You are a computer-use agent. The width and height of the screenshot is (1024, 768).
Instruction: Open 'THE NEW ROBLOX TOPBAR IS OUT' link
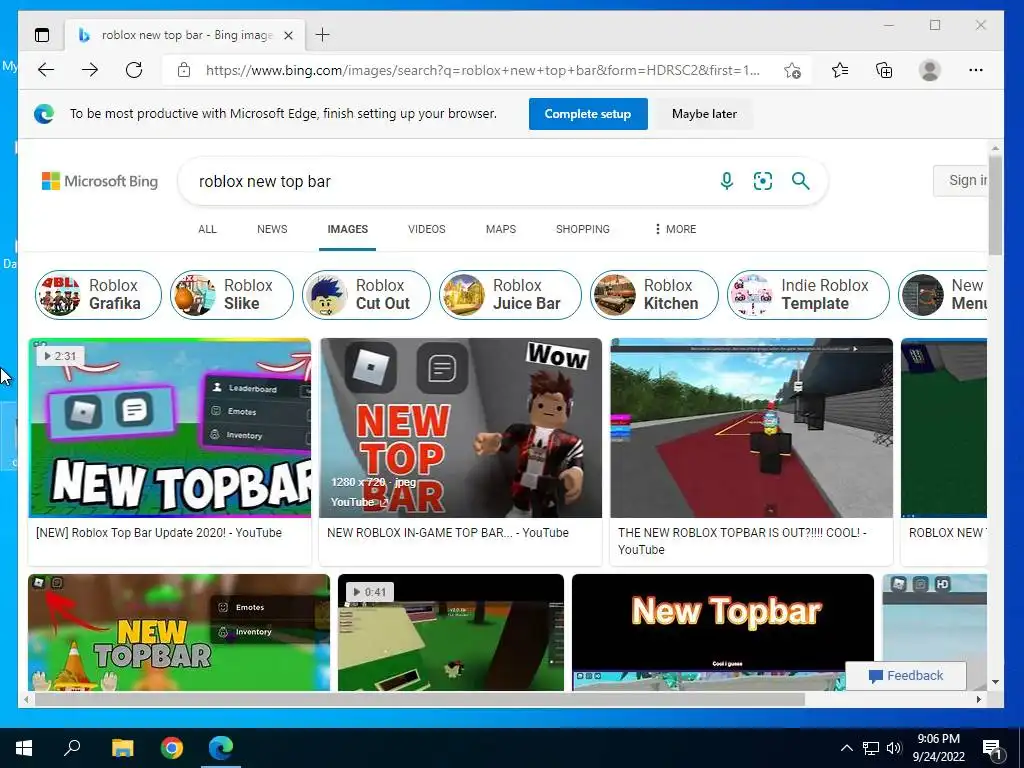(742, 541)
